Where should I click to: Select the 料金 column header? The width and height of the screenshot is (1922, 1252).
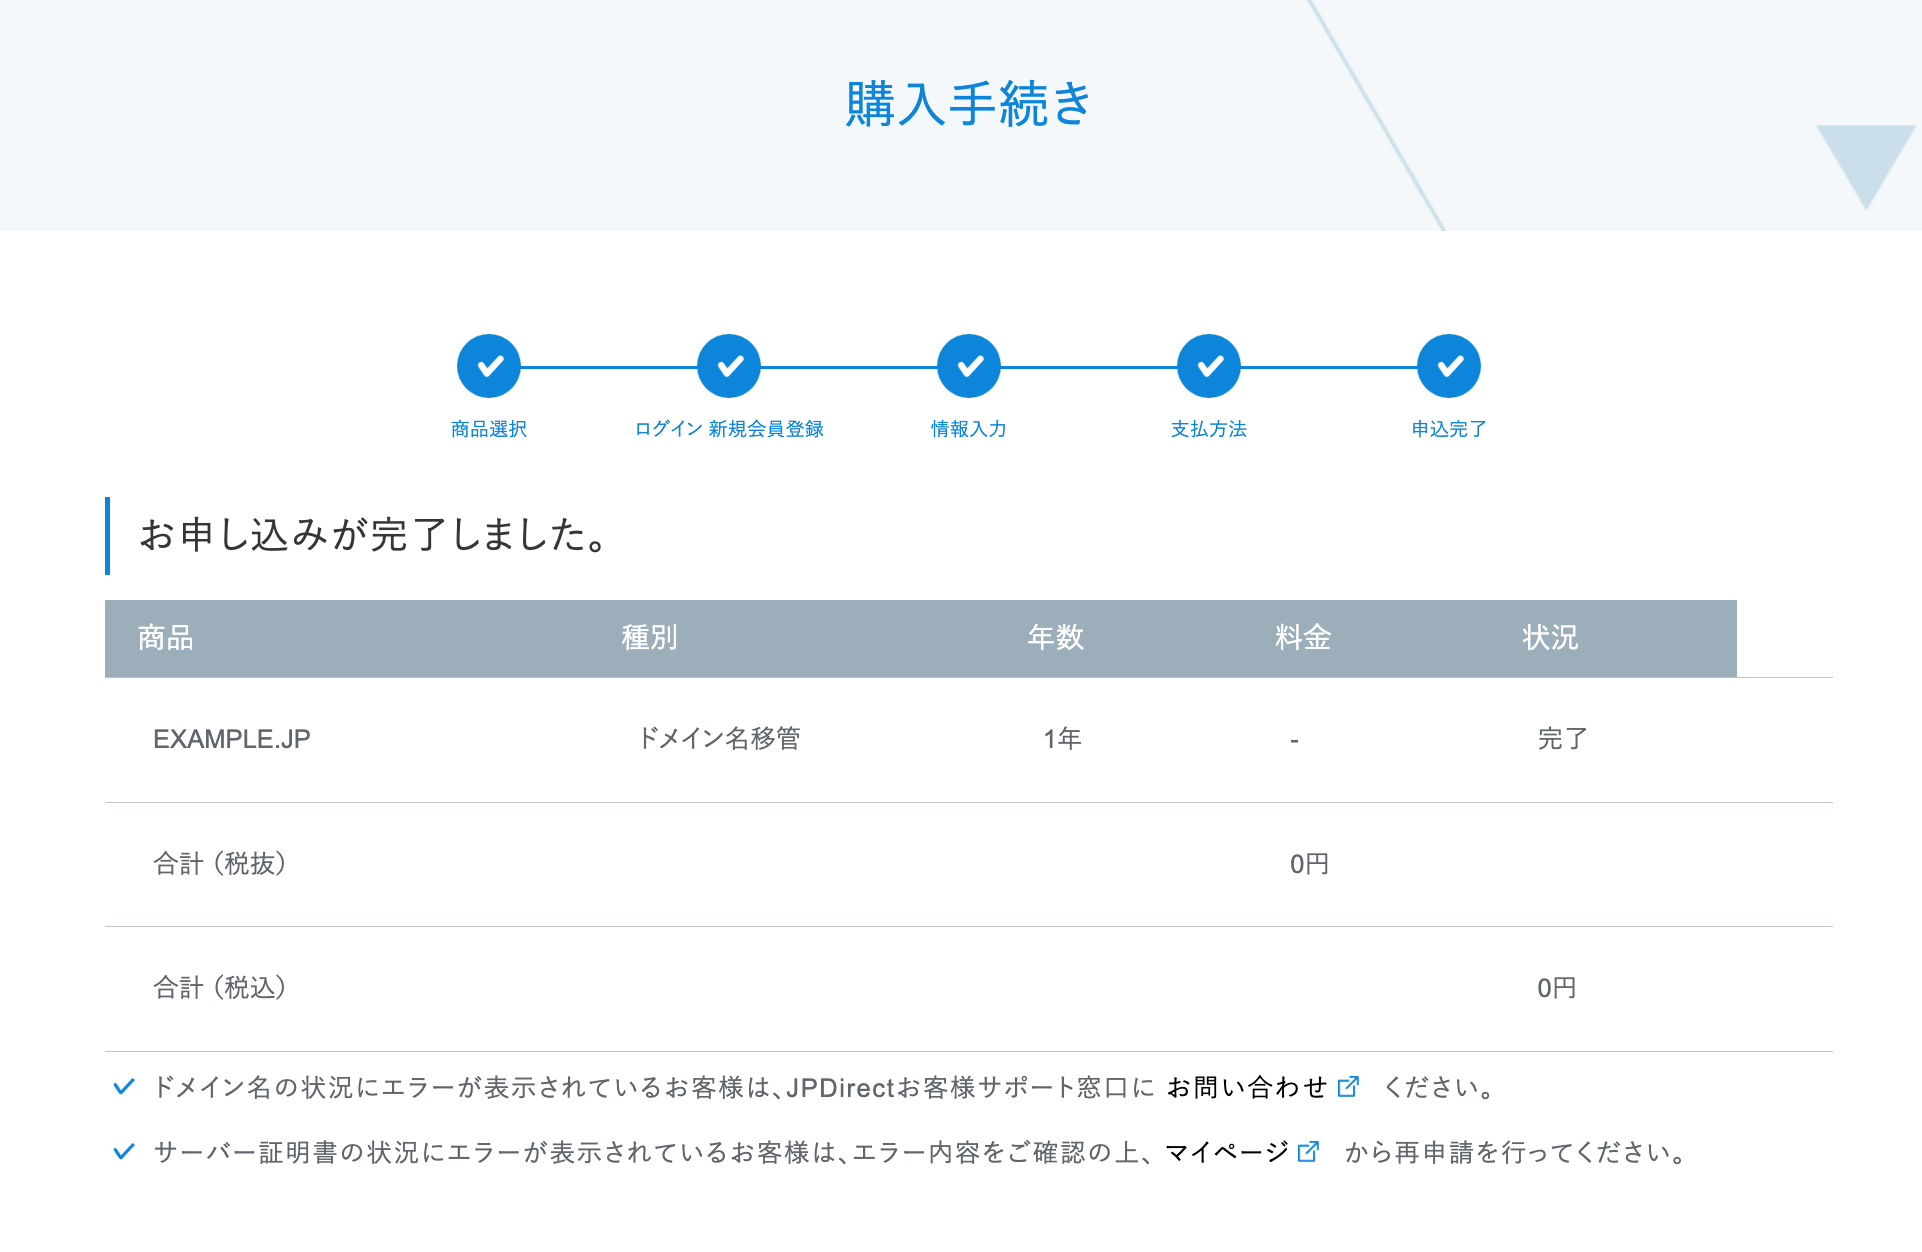tap(1303, 638)
